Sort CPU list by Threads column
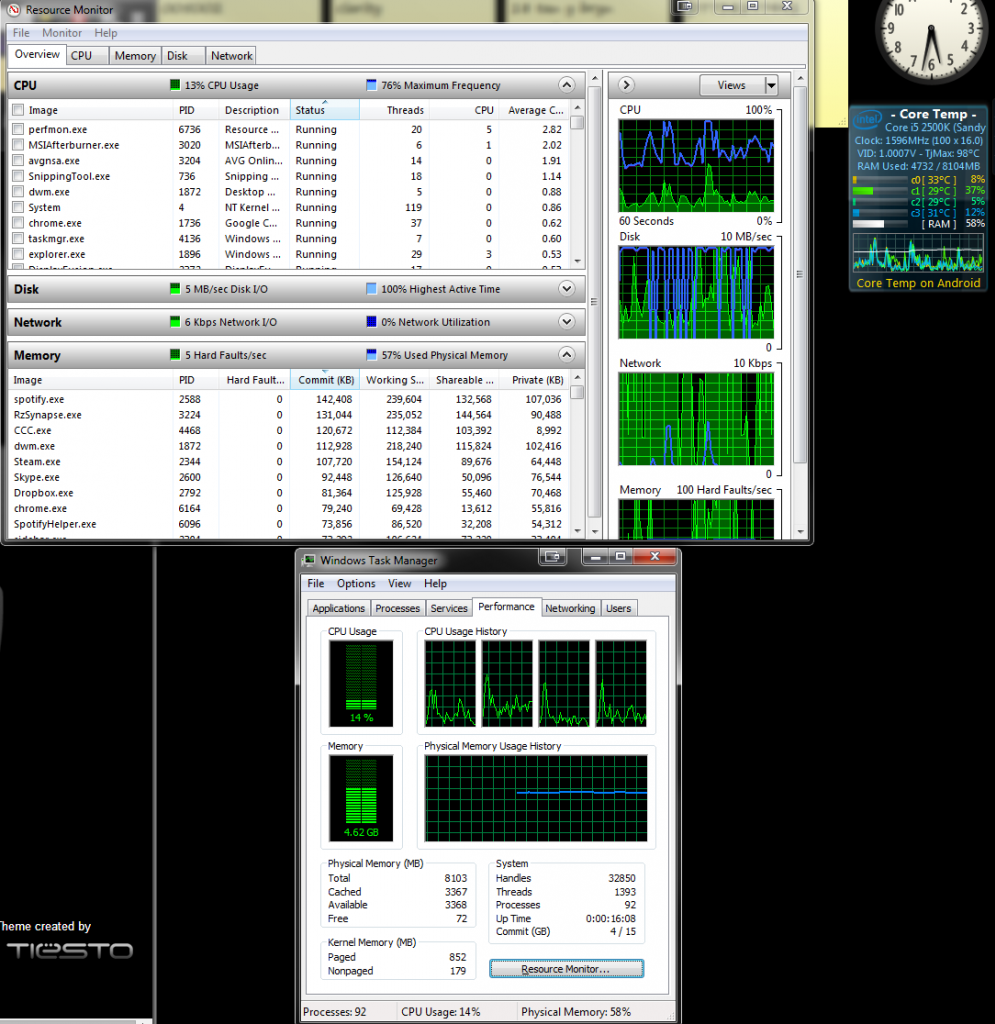The image size is (995, 1024). (394, 110)
